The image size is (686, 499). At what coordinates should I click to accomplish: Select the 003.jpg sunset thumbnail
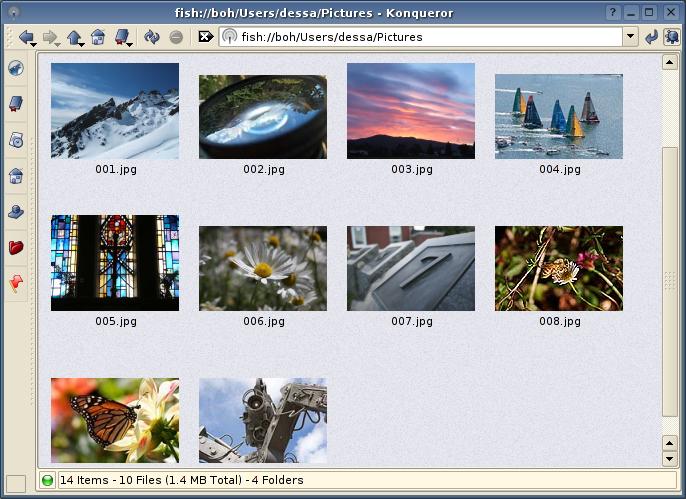coord(410,110)
